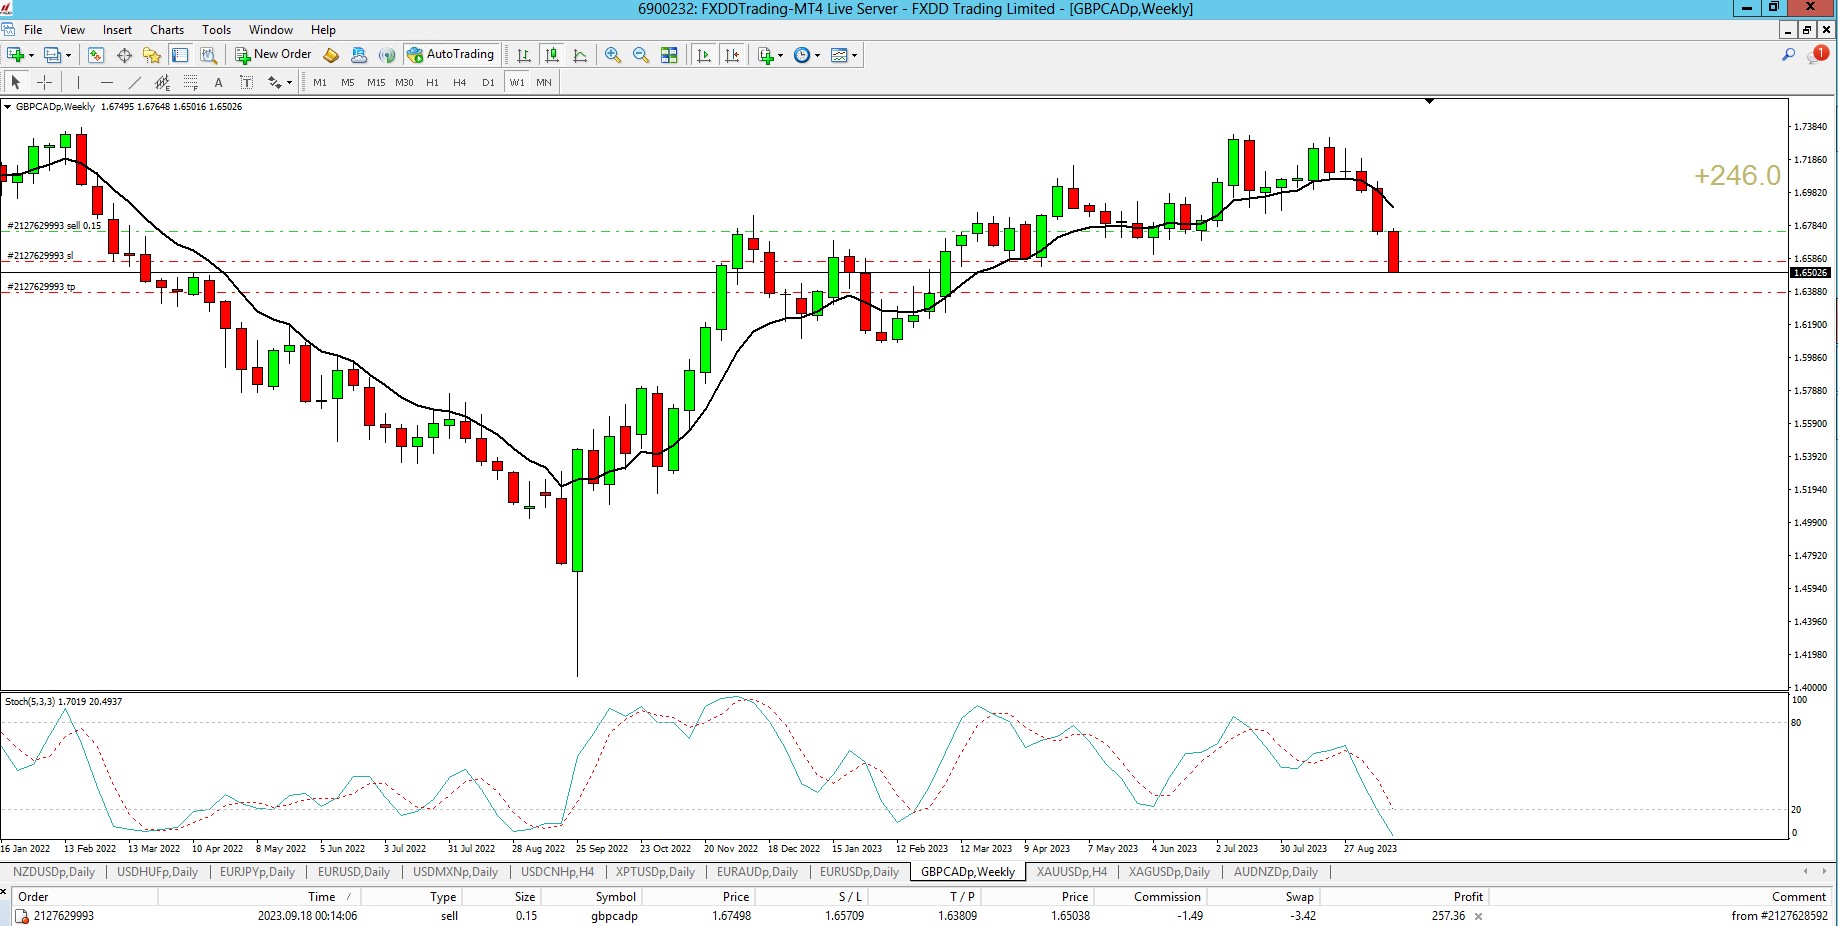
Task: Open the Tile Windows layout icon
Action: pyautogui.click(x=669, y=55)
